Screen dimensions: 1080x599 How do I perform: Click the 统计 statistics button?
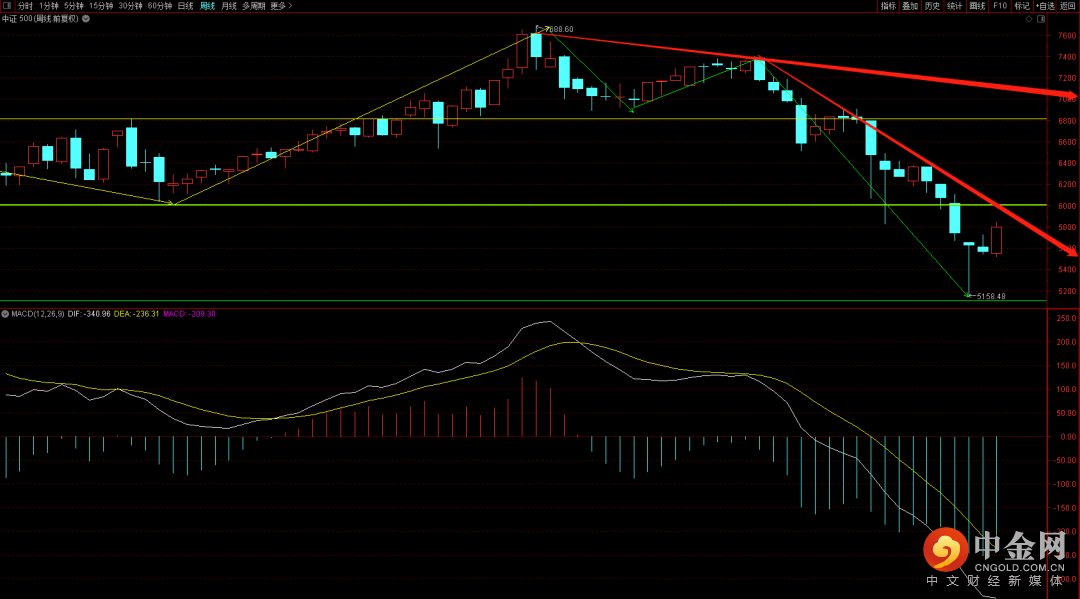pos(954,6)
